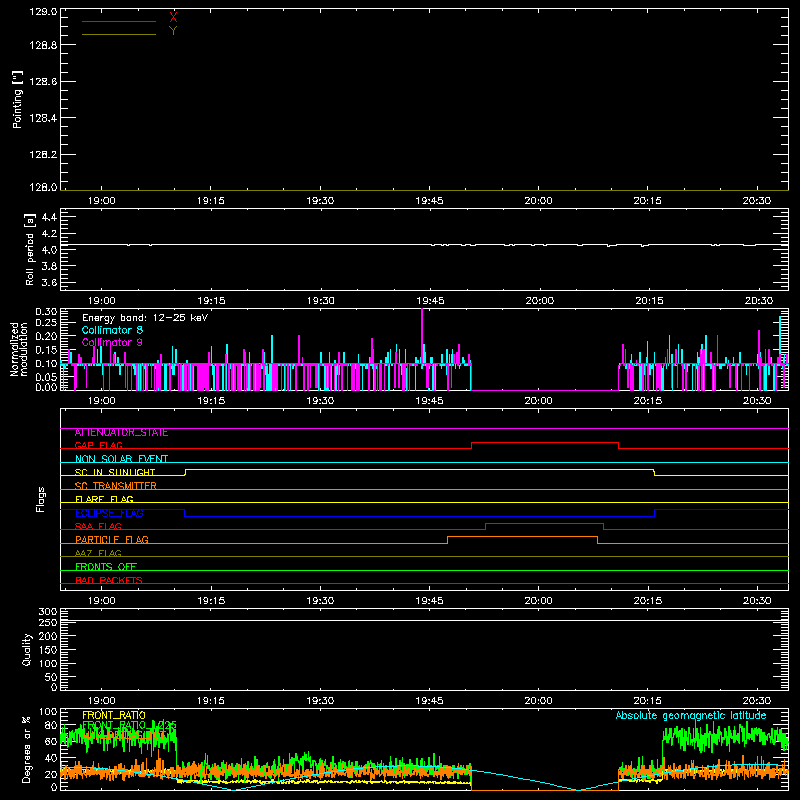The image size is (800, 800).
Task: Click the 3.6 roll period tick
Action: (x=49, y=282)
